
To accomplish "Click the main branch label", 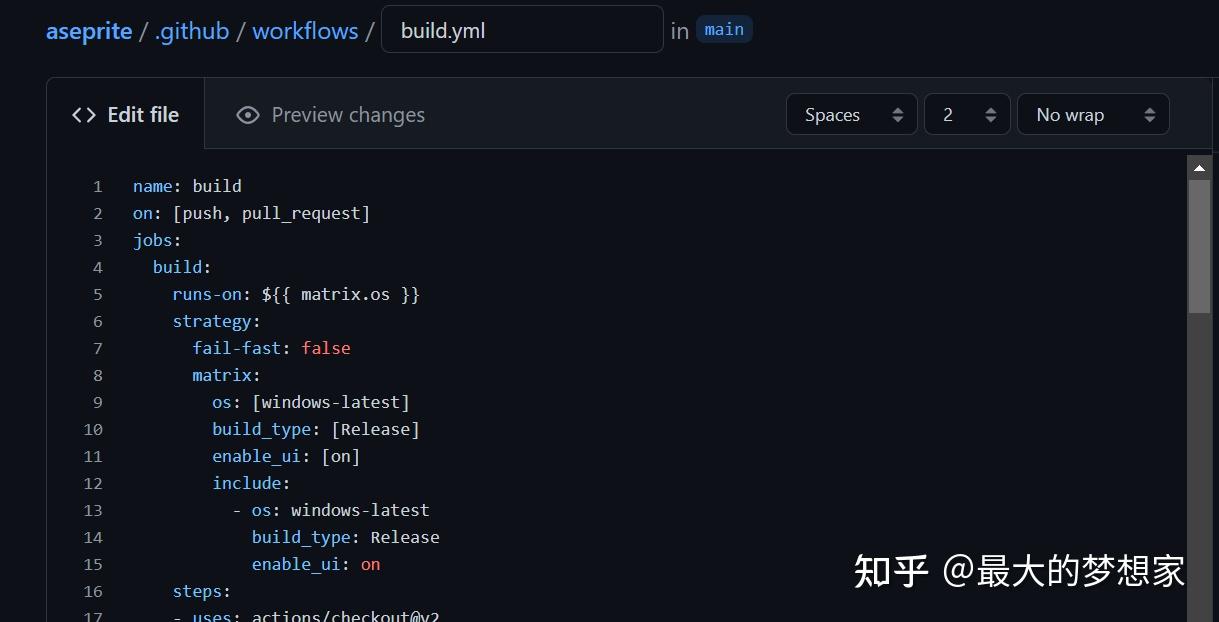I will click(724, 29).
